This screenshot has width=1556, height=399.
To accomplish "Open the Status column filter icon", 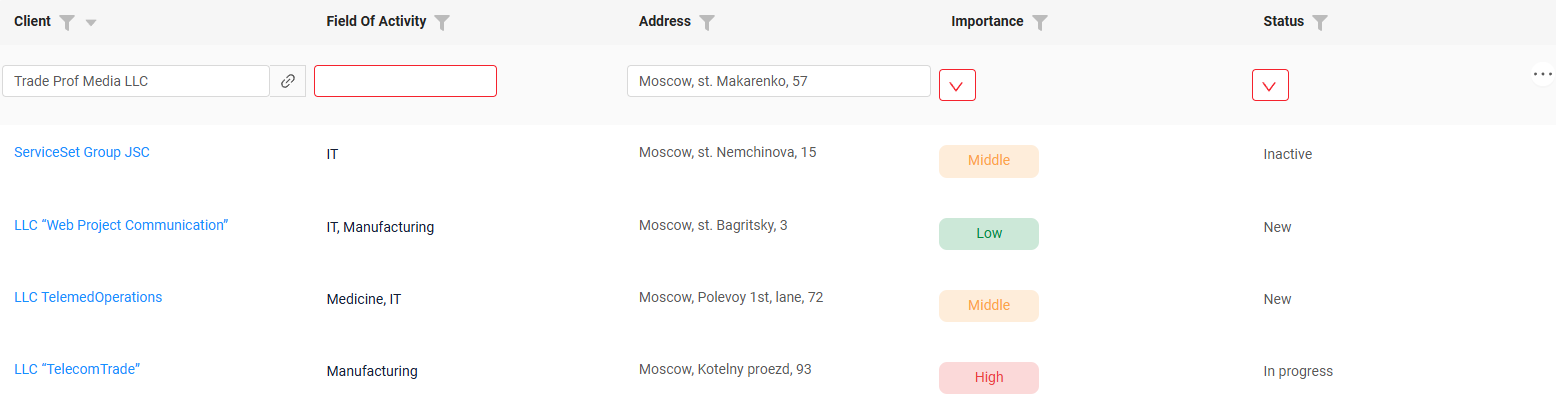I will point(1320,22).
